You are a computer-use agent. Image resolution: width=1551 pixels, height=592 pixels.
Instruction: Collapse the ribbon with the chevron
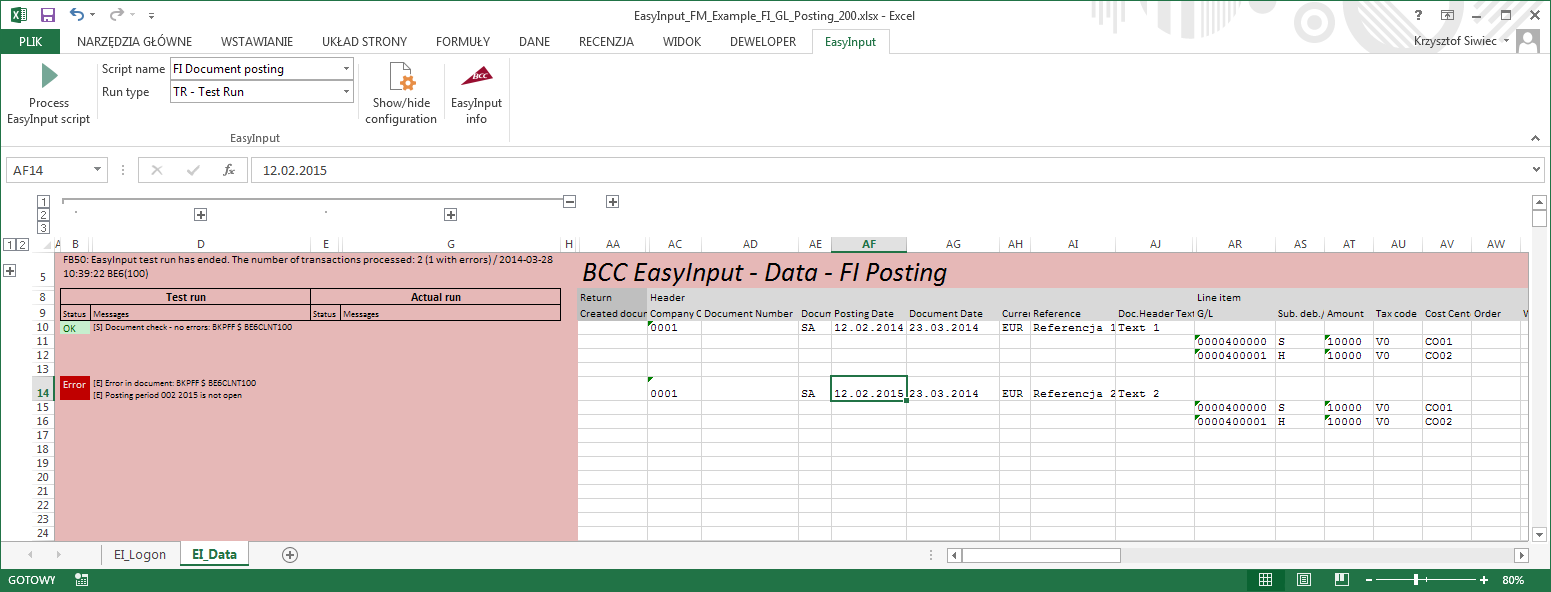(1536, 138)
